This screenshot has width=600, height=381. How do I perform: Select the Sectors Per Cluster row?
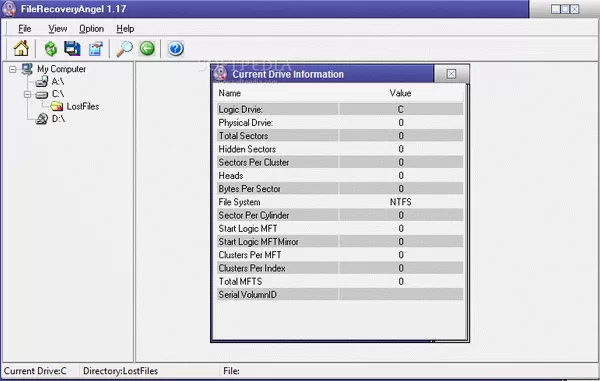point(340,162)
